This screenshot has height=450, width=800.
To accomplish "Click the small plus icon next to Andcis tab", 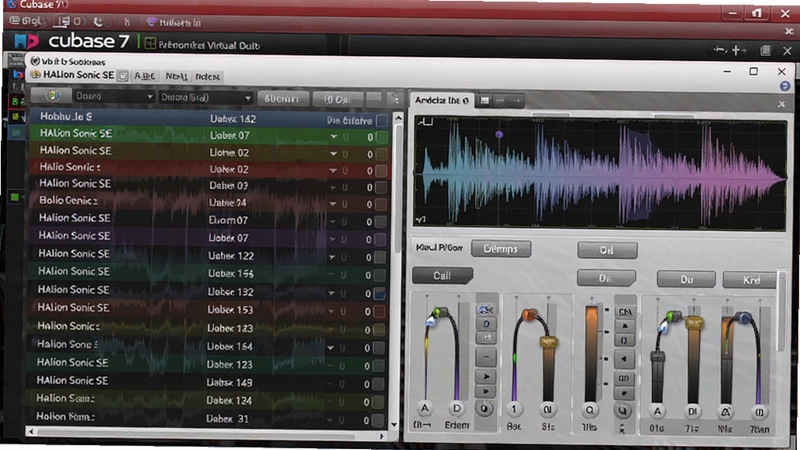I will coord(517,101).
